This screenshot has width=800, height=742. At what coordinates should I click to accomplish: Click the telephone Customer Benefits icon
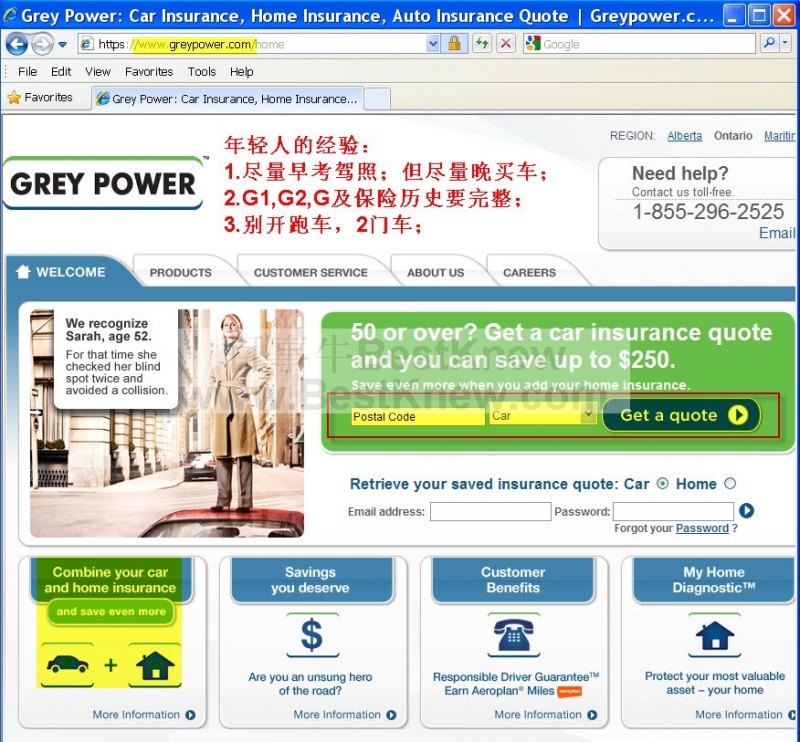(x=514, y=635)
